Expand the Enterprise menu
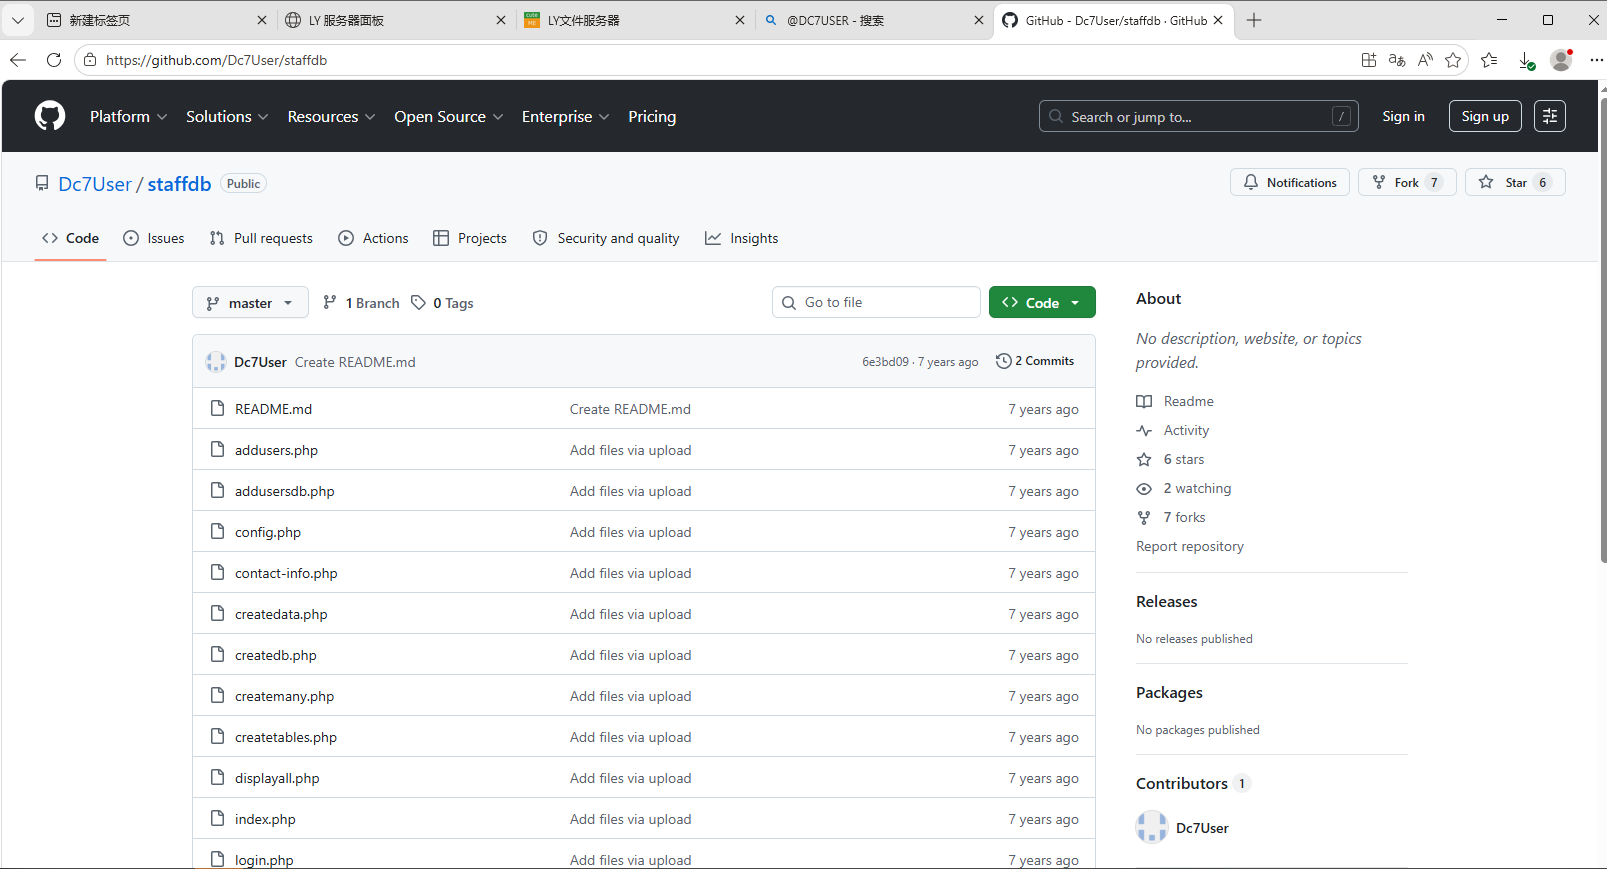The width and height of the screenshot is (1607, 869). [565, 117]
